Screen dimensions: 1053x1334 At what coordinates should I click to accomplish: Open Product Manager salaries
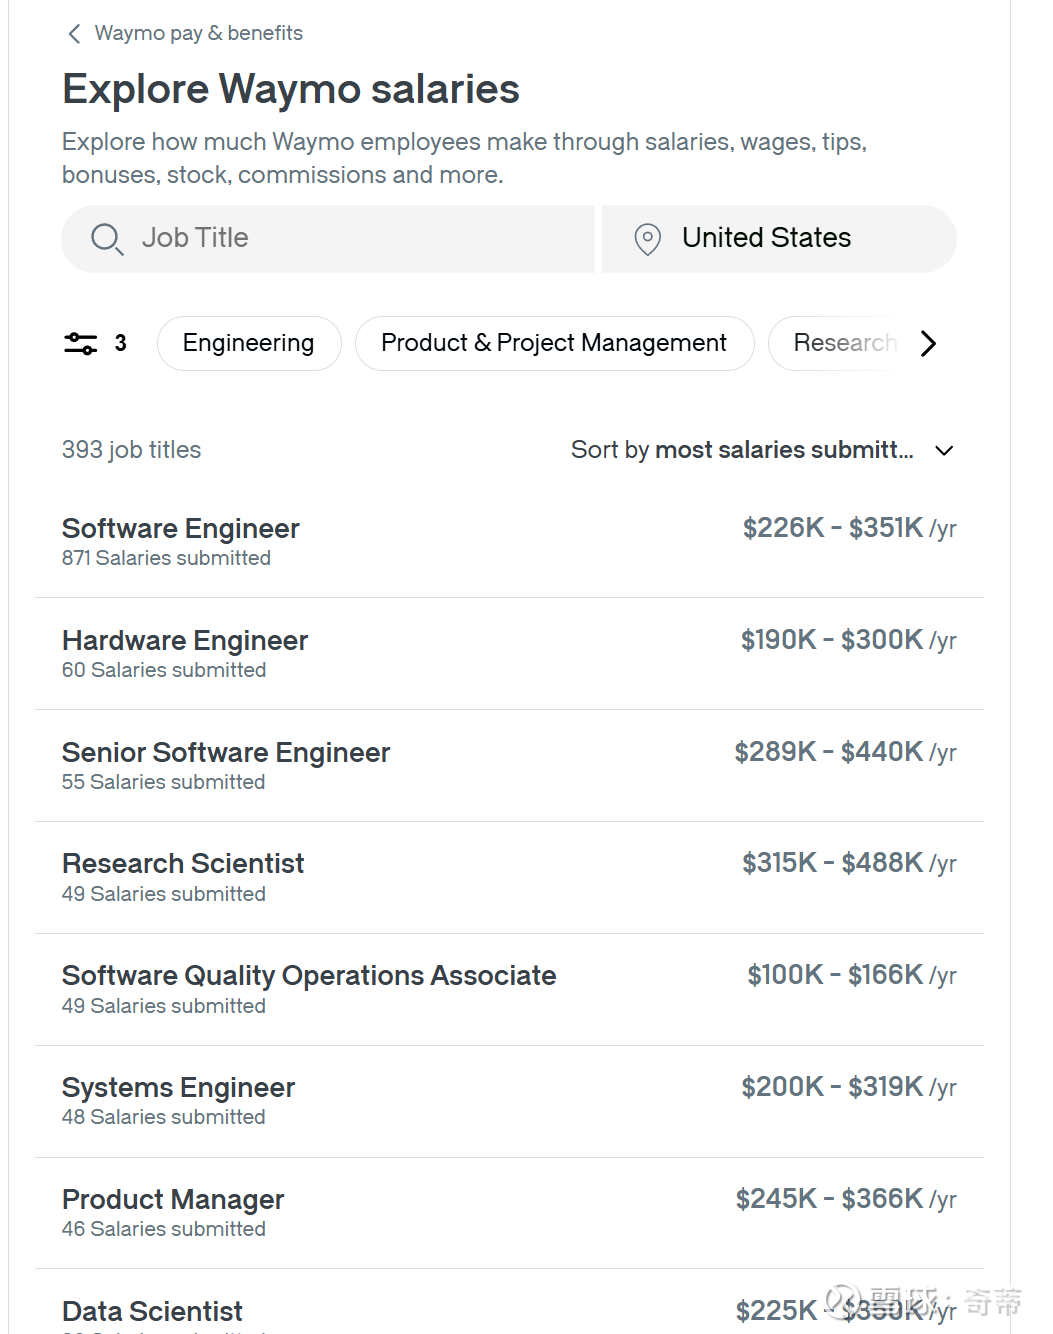[173, 1200]
